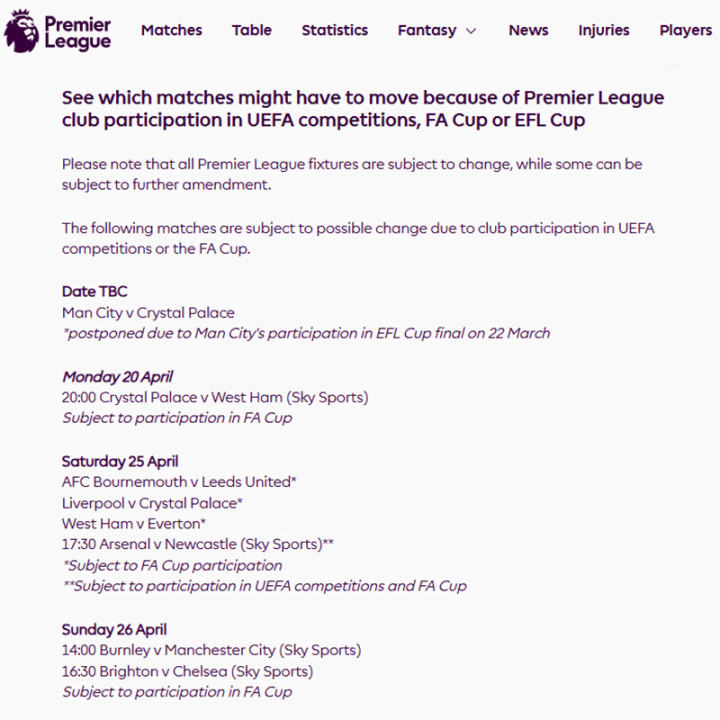
Task: Click the article headline about moved matches
Action: click(x=363, y=109)
